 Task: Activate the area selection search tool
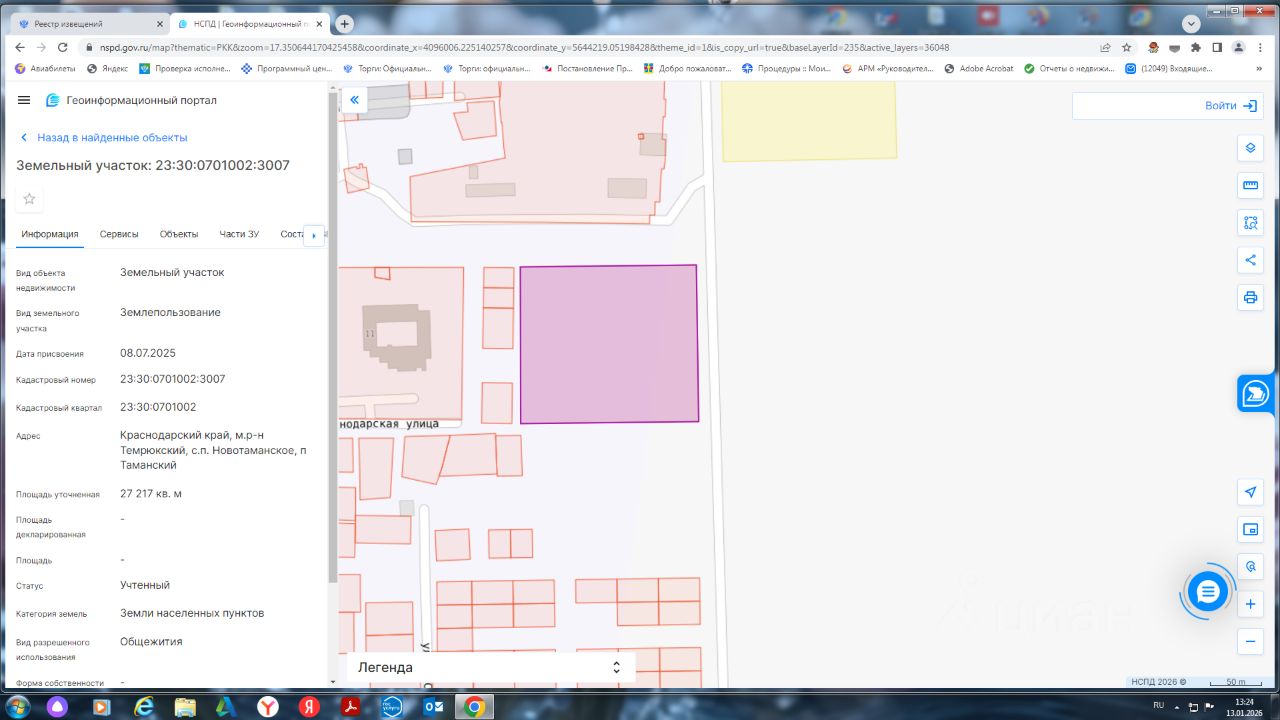click(x=1250, y=223)
